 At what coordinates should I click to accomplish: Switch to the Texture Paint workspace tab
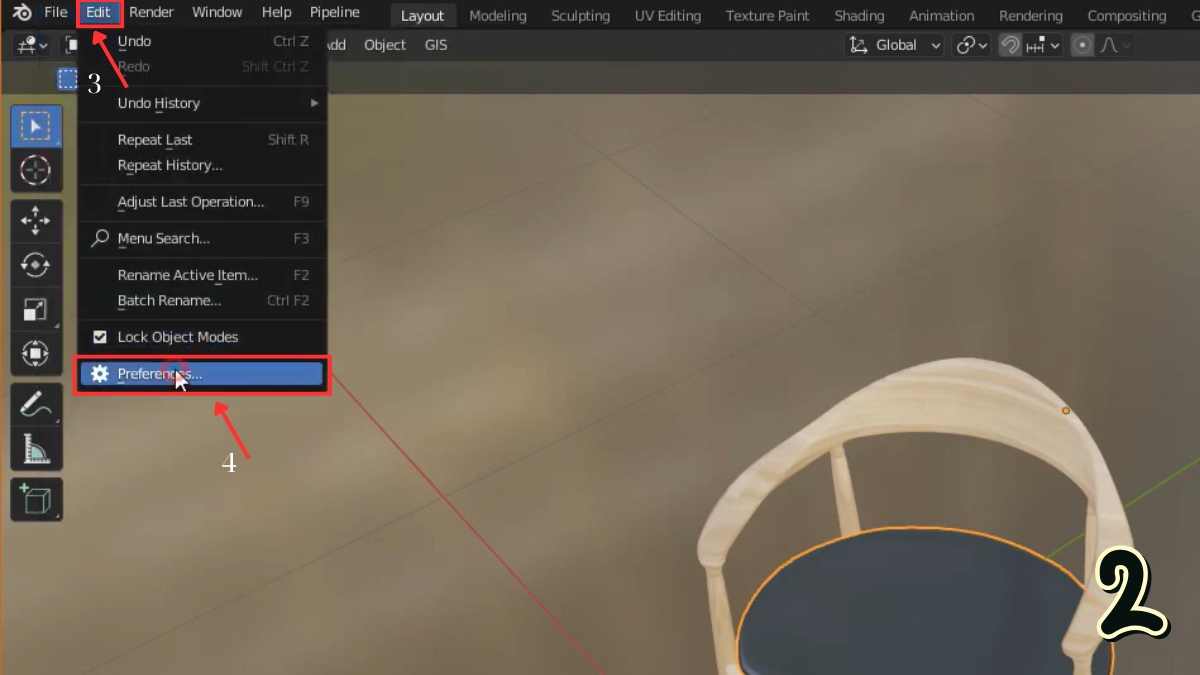tap(768, 16)
